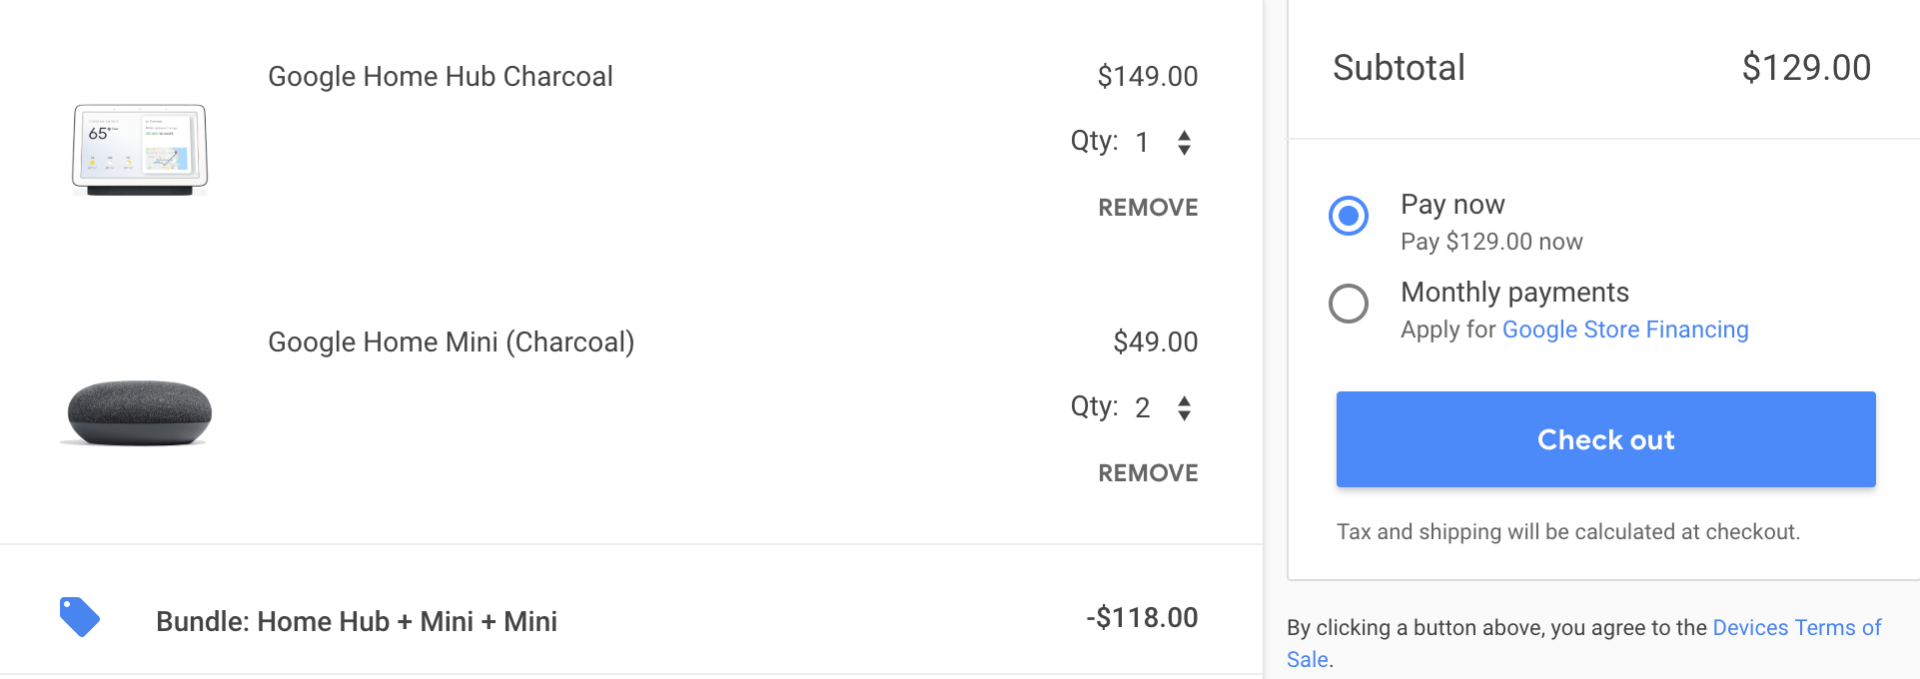
Task: Remove Google Home Mini (Charcoal) from cart
Action: pos(1147,473)
